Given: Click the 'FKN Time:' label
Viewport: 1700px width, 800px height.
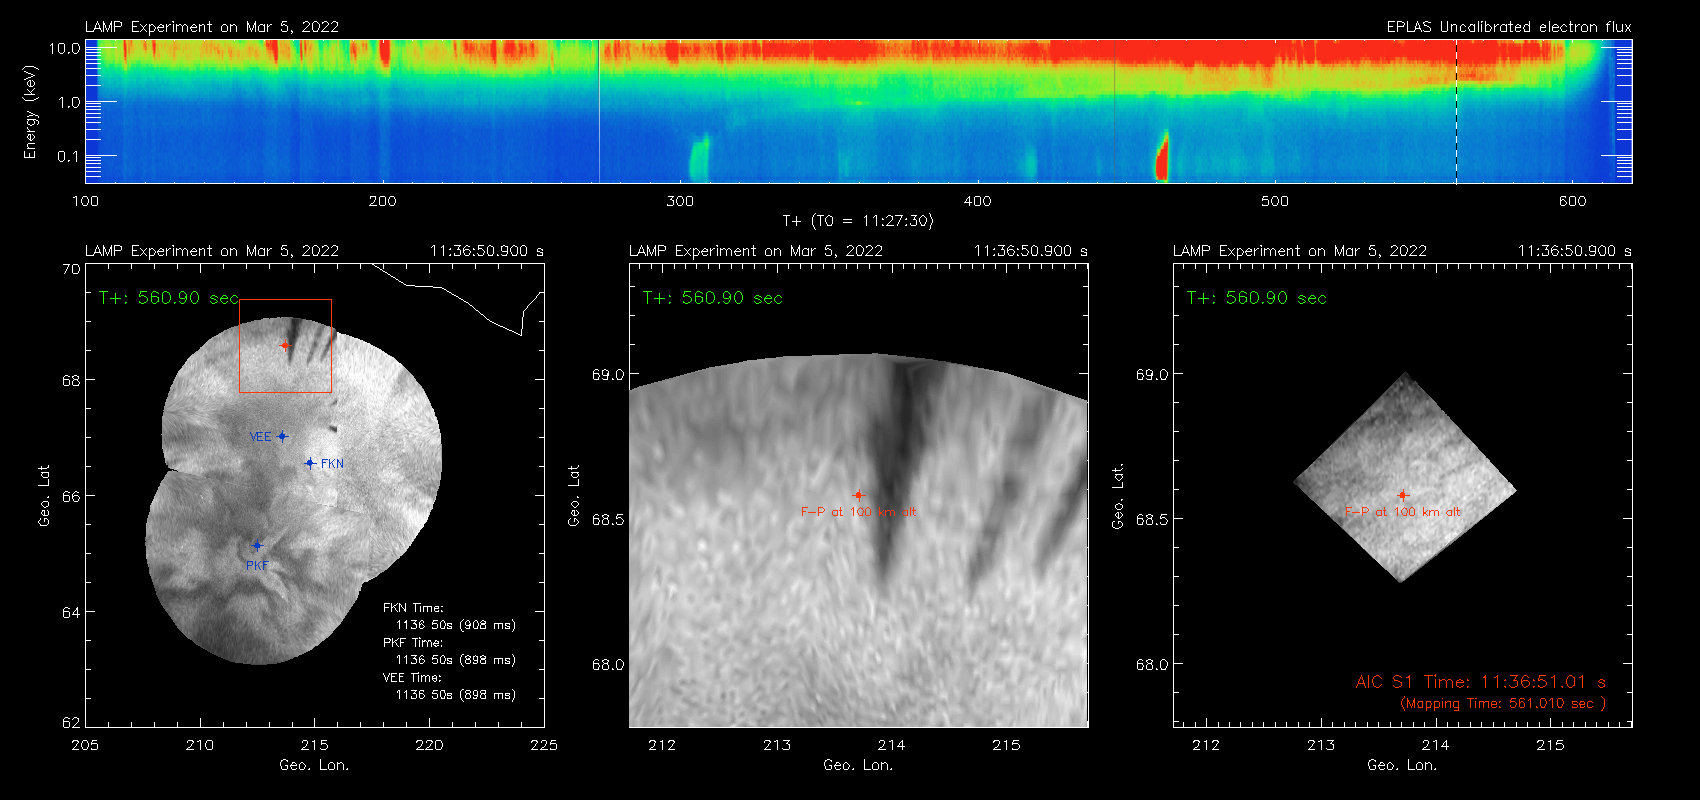Looking at the screenshot, I should 413,608.
